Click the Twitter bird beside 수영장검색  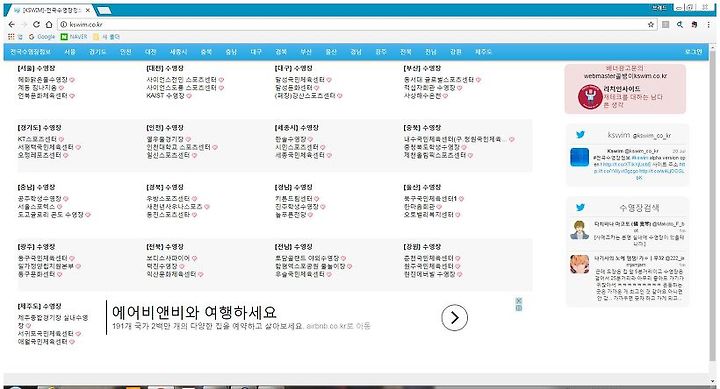[580, 208]
